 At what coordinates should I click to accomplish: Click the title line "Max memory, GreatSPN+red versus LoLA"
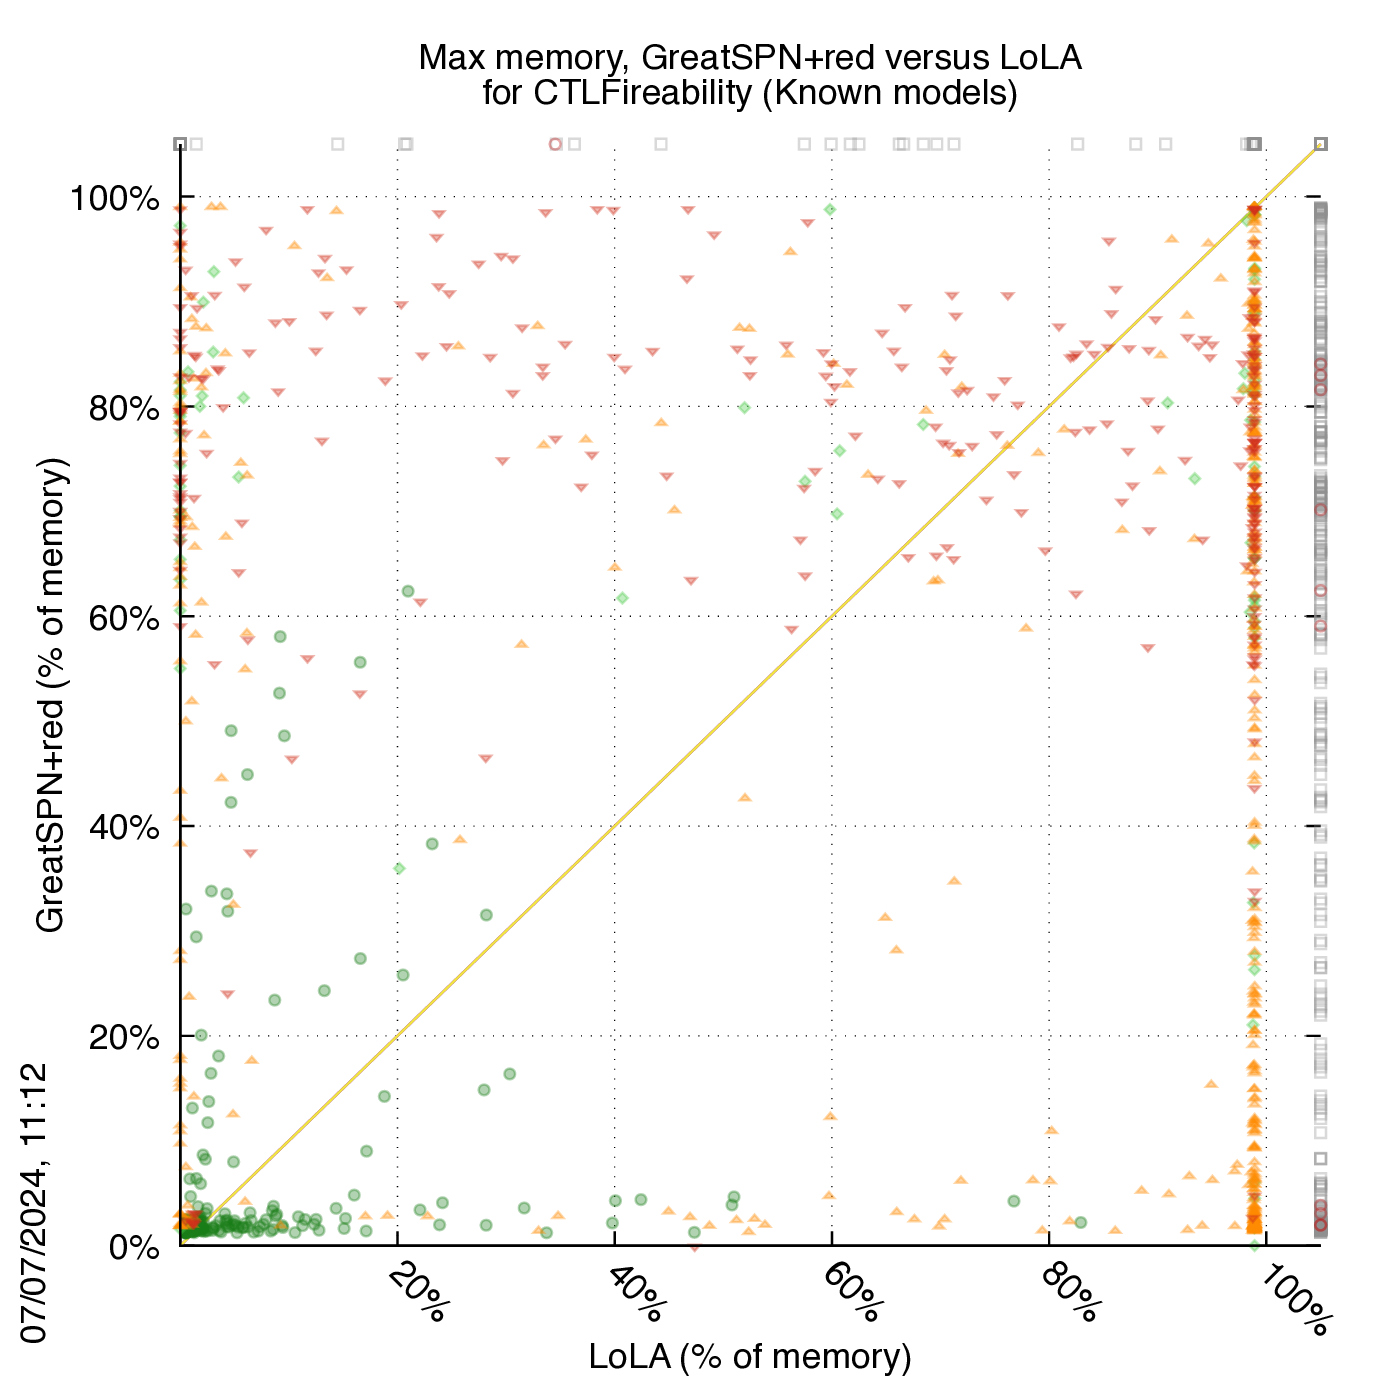(750, 58)
